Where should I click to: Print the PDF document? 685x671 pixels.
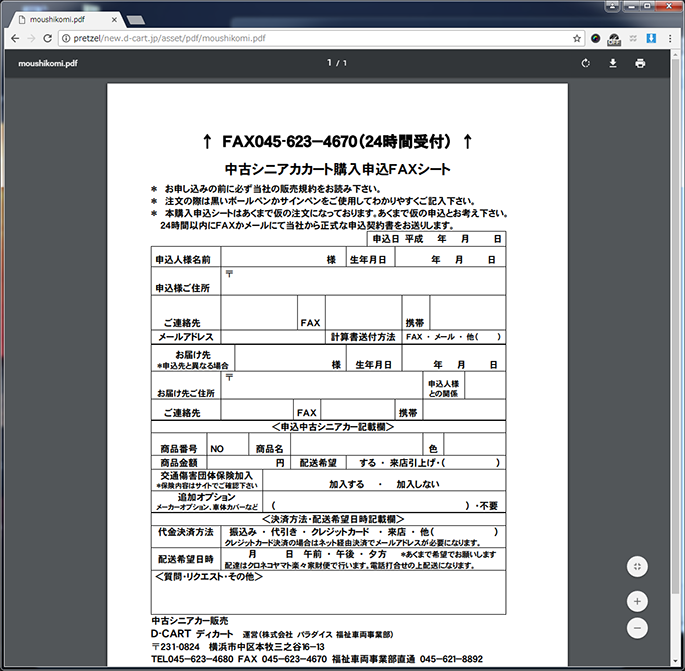coord(640,63)
